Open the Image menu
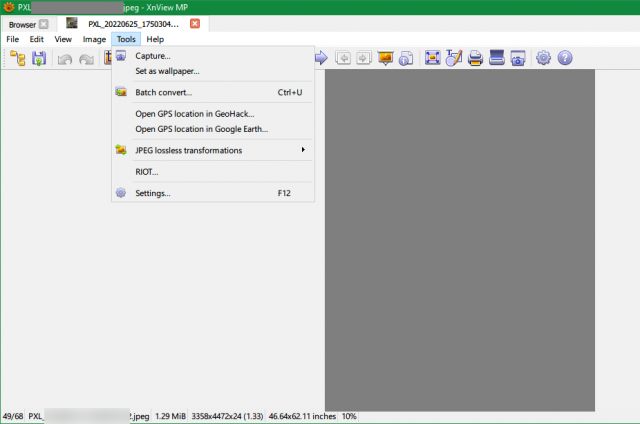Viewport: 640px width, 424px height. point(94,39)
